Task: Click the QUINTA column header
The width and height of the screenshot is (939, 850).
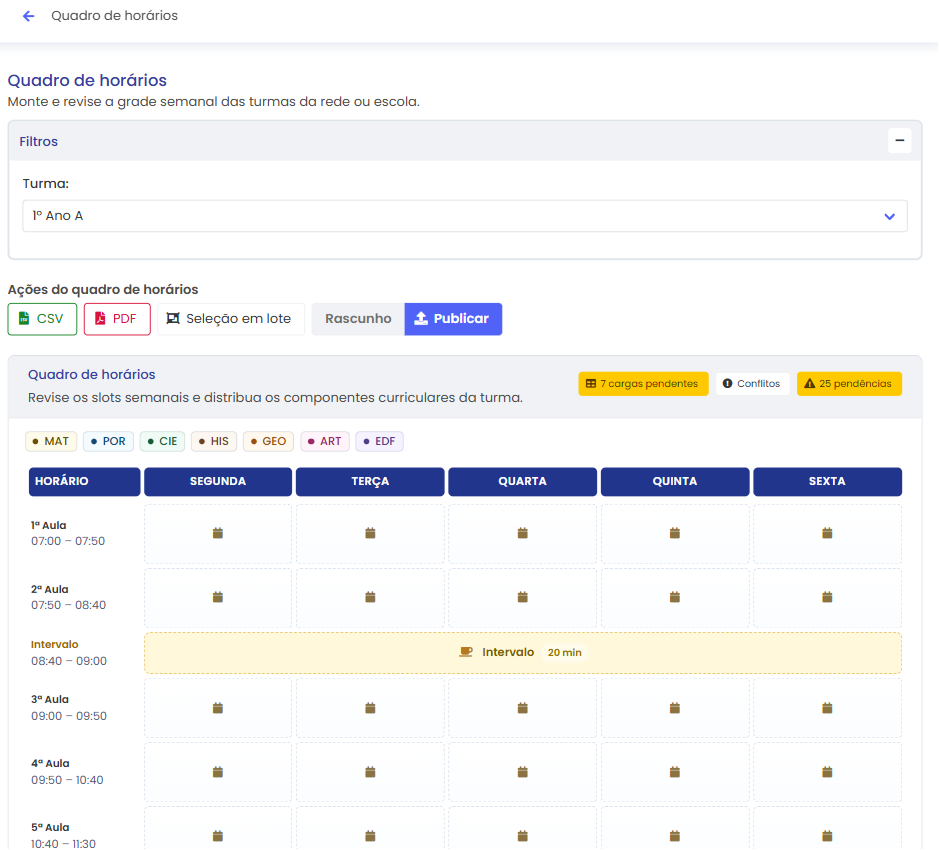Action: pyautogui.click(x=675, y=482)
